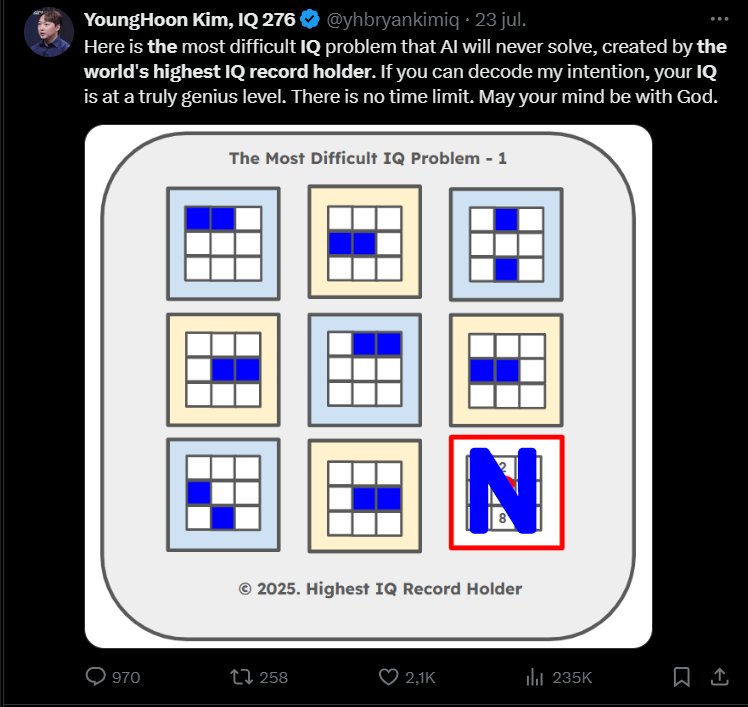Click the 2,1K likes count

(421, 677)
